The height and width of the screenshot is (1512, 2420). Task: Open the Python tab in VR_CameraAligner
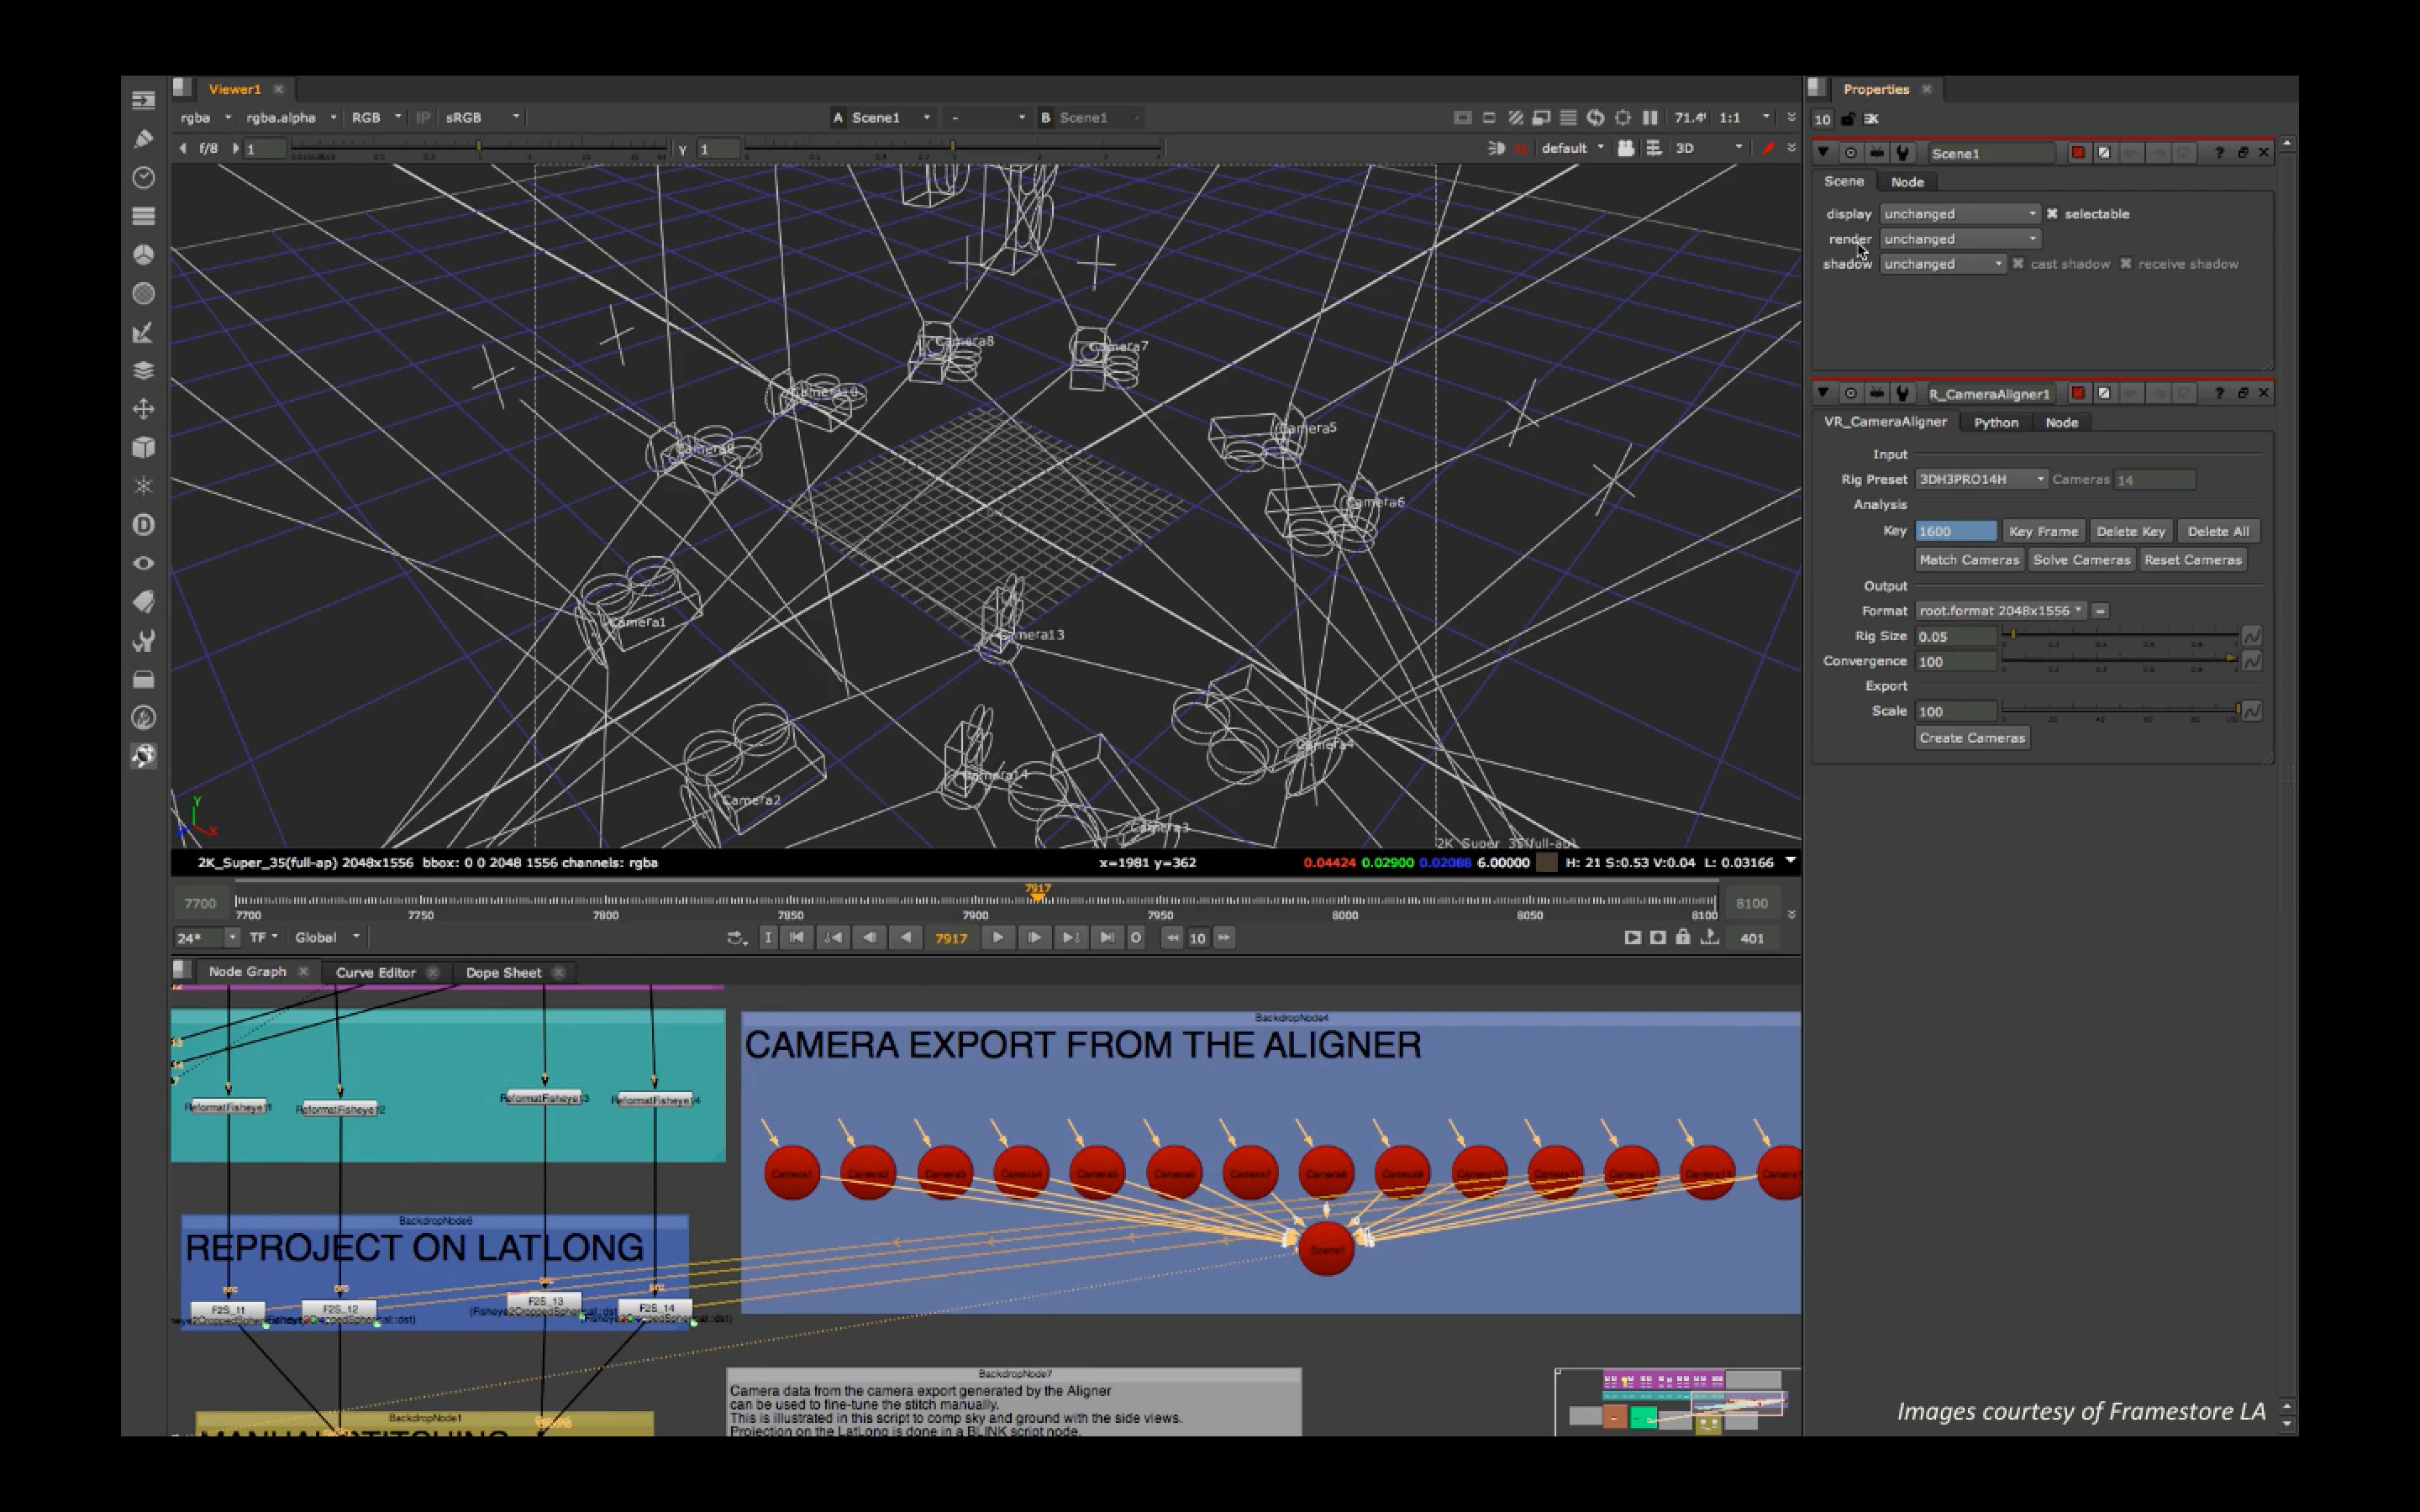pos(1996,422)
